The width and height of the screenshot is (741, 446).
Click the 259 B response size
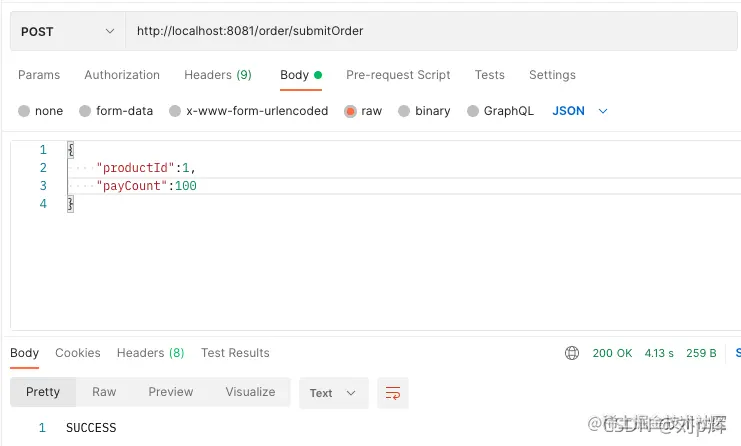pyautogui.click(x=701, y=353)
